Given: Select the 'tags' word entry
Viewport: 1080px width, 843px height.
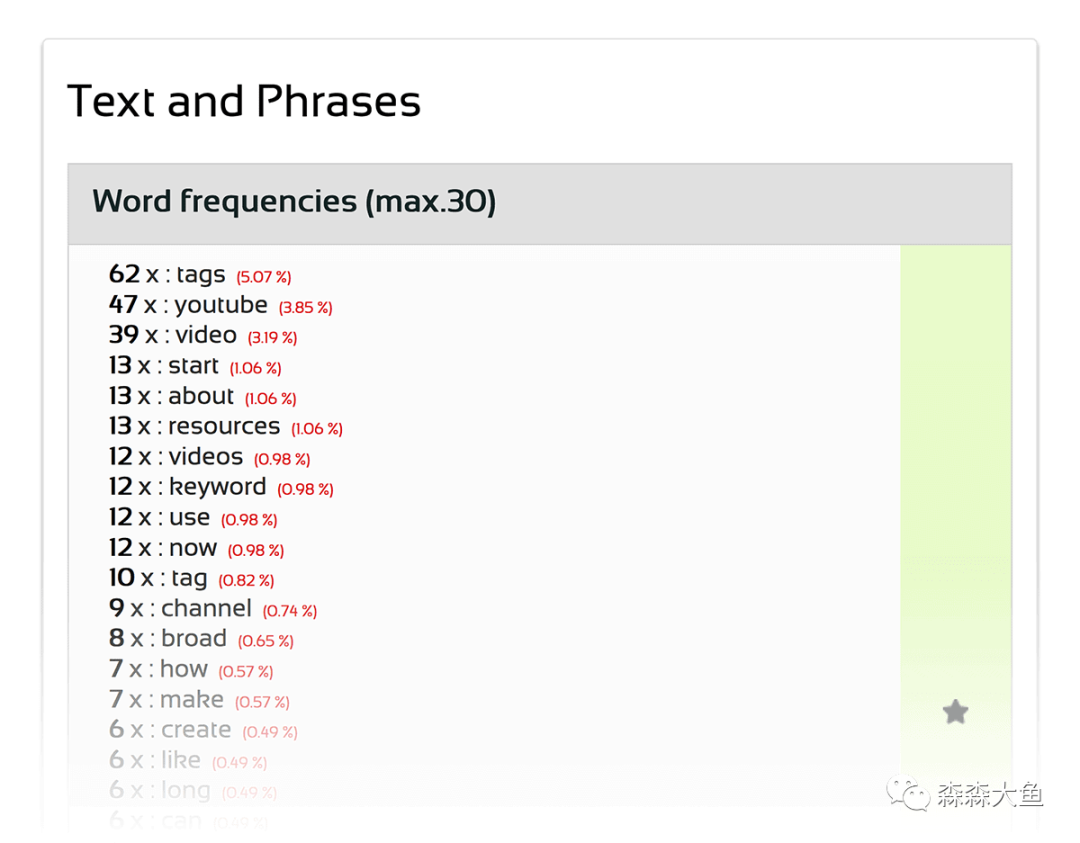Looking at the screenshot, I should point(200,274).
